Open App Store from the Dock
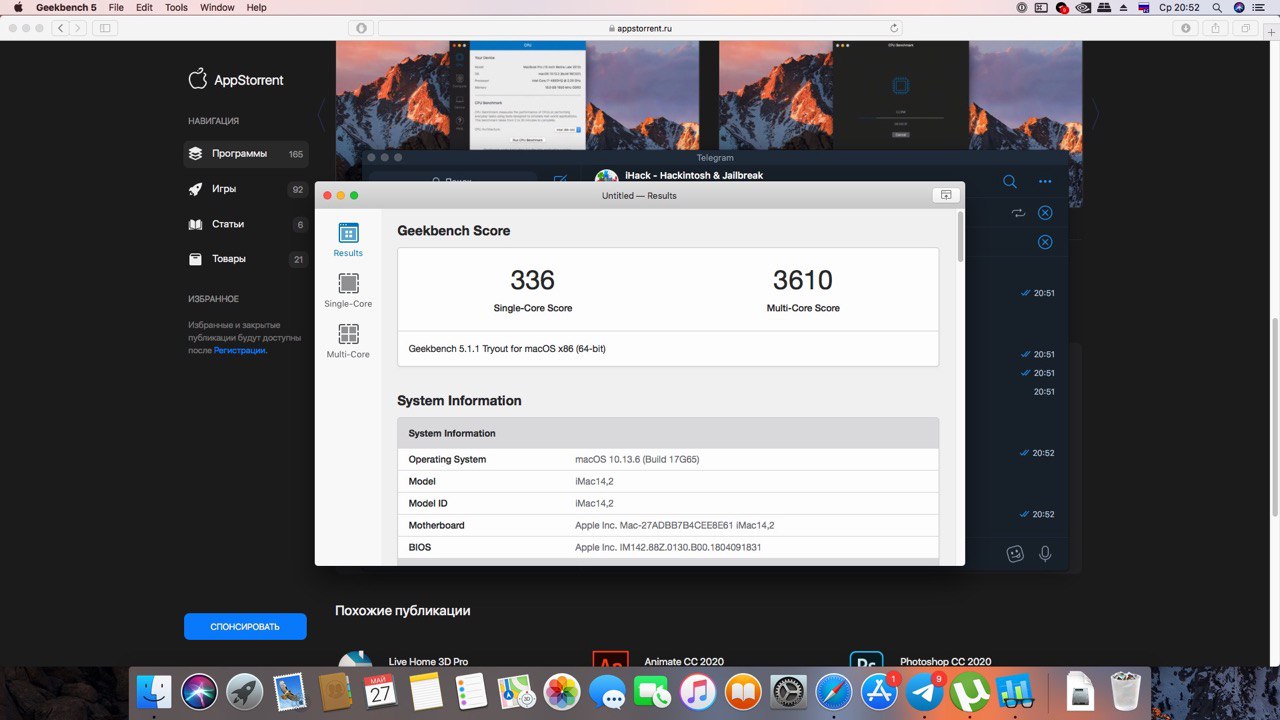Image resolution: width=1280 pixels, height=720 pixels. (880, 691)
